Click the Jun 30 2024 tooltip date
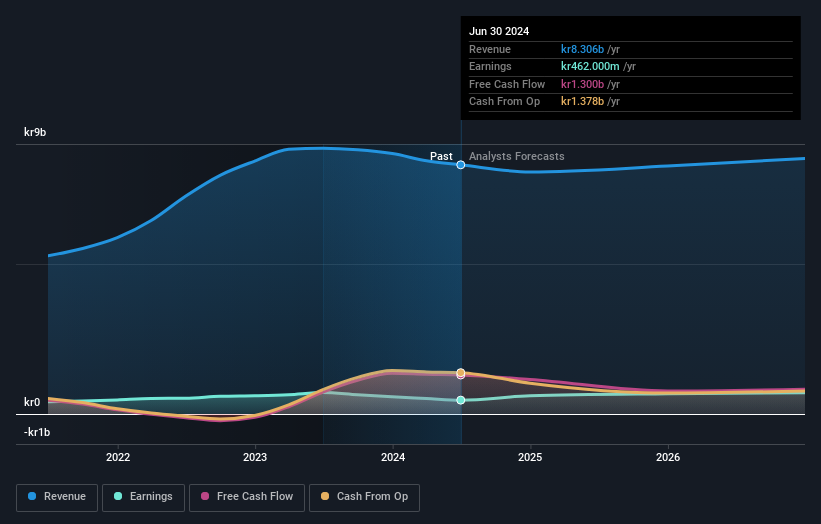821x524 pixels. coord(499,31)
